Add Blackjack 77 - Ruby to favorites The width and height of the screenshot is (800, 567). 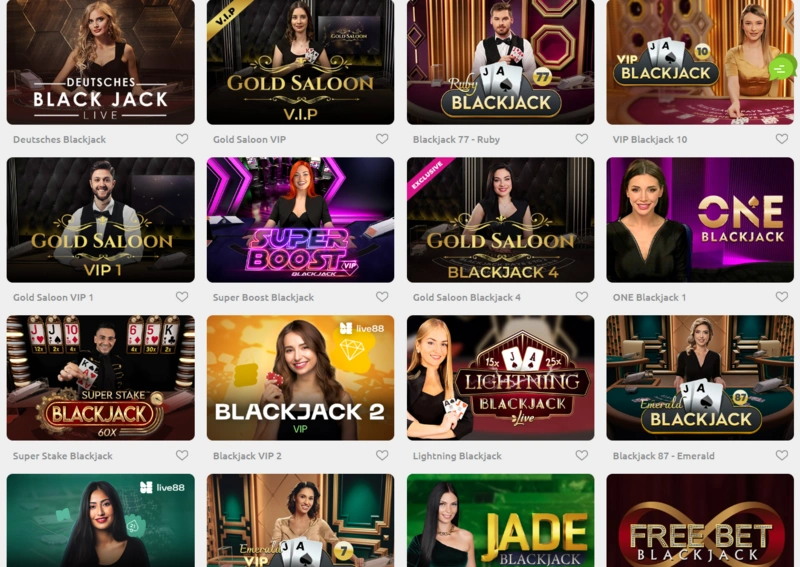[x=582, y=139]
